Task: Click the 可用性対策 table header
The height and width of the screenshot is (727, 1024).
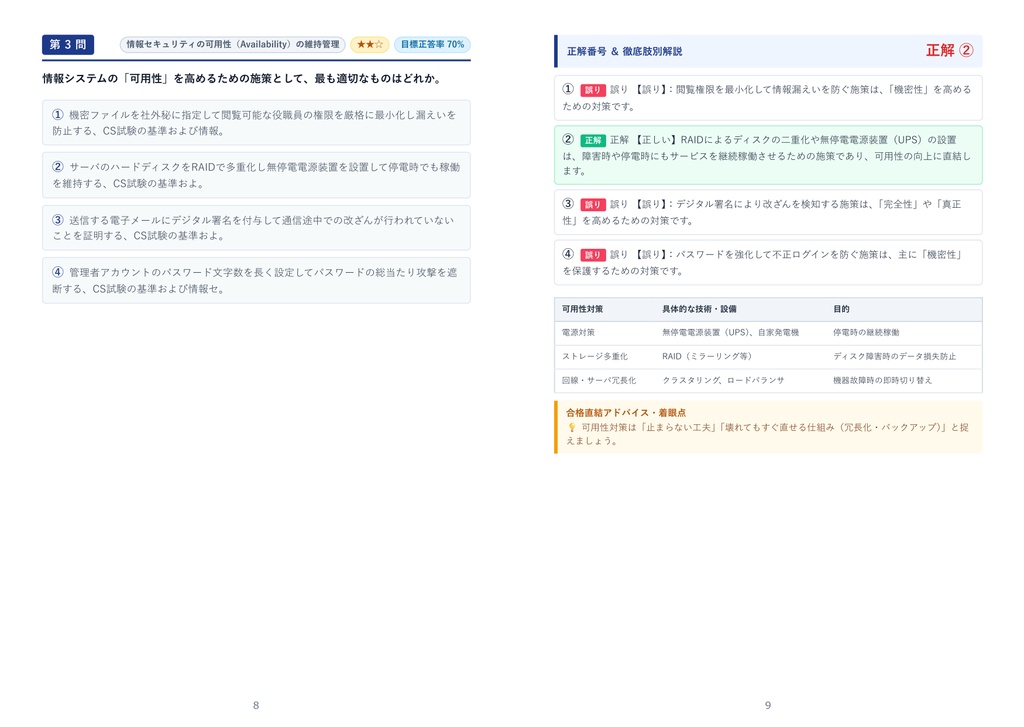Action: coord(583,309)
